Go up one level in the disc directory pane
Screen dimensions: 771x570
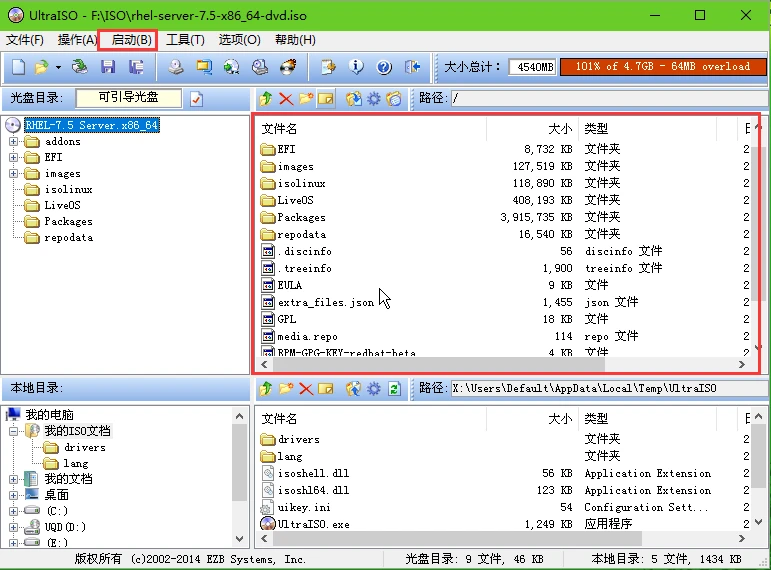pos(266,98)
